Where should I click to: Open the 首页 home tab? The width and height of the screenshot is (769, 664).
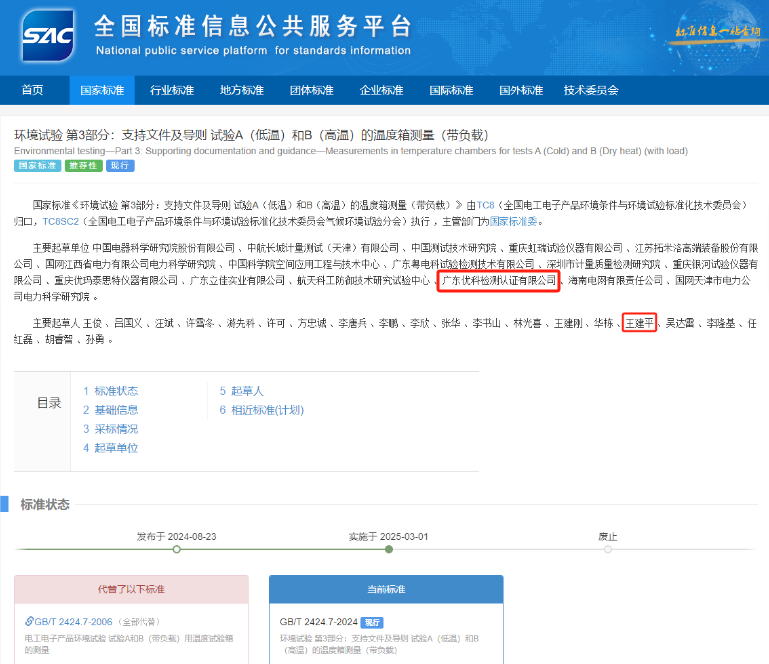pos(33,90)
